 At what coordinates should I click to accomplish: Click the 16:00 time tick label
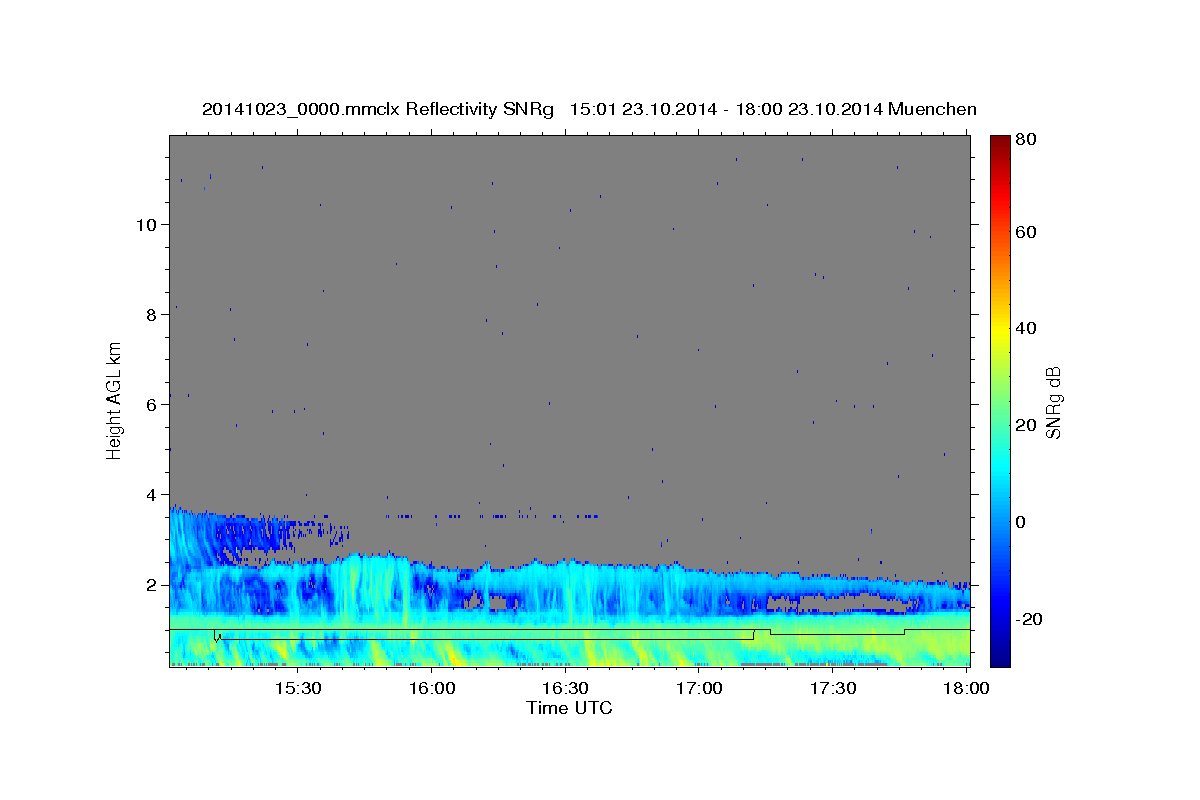(x=432, y=689)
